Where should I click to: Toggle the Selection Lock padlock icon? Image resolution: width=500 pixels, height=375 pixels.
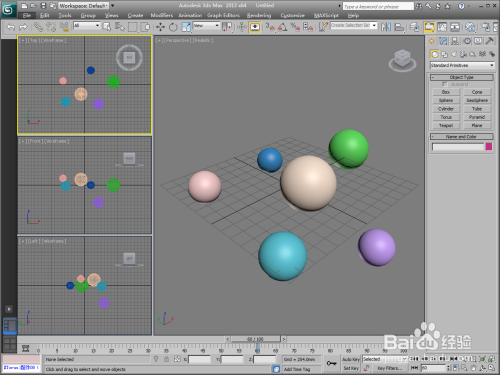[166, 359]
